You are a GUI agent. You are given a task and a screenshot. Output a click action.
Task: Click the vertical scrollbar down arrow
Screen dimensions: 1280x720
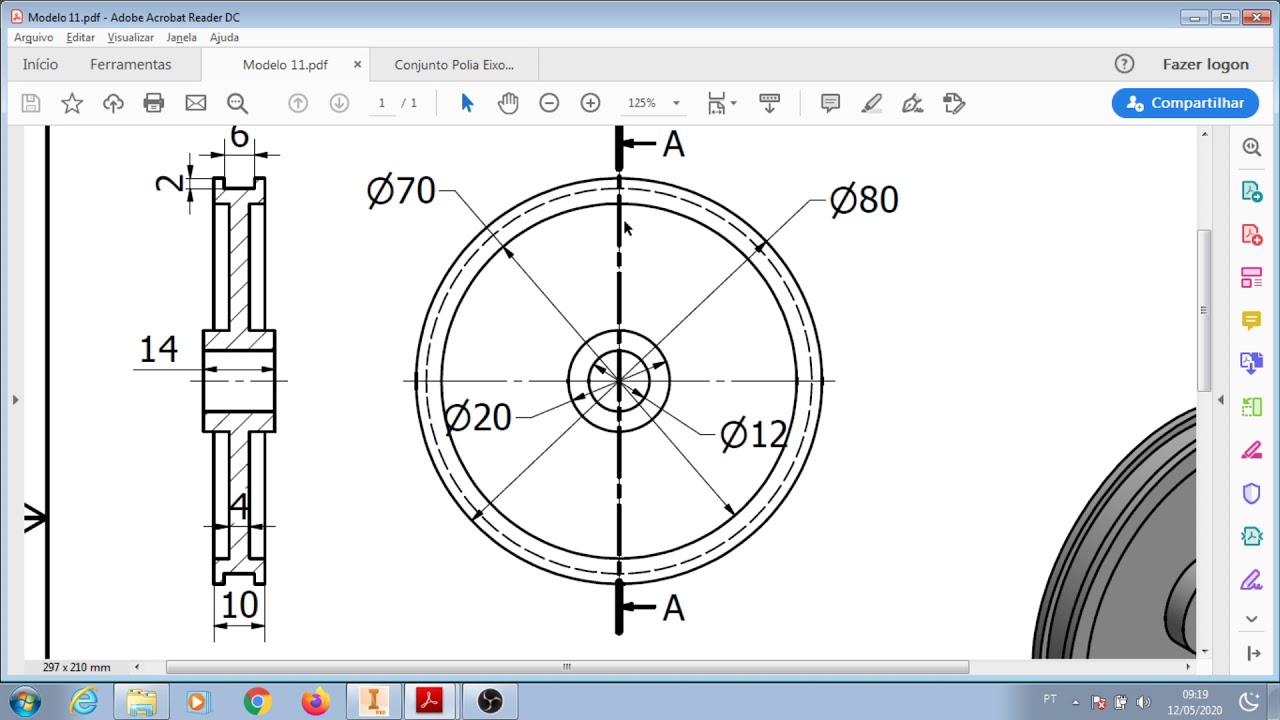coord(1204,651)
